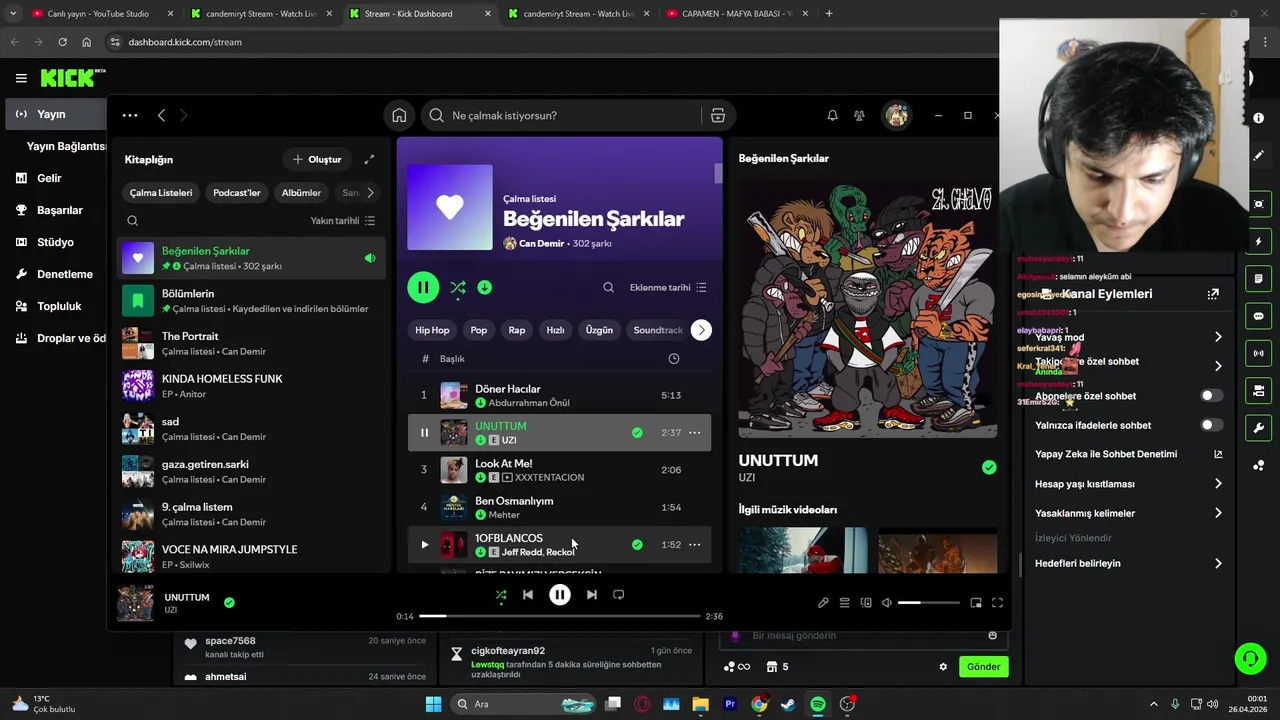The height and width of the screenshot is (720, 1280).
Task: Seek on the song progress bar
Action: [x=561, y=616]
